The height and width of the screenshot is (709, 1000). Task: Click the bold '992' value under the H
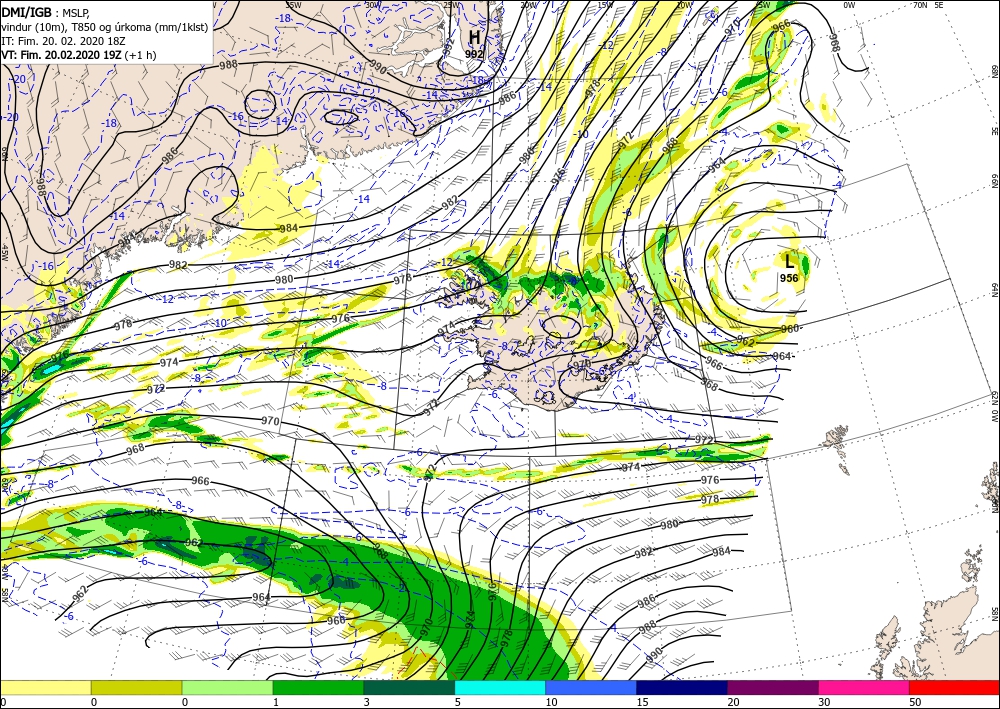click(x=474, y=54)
